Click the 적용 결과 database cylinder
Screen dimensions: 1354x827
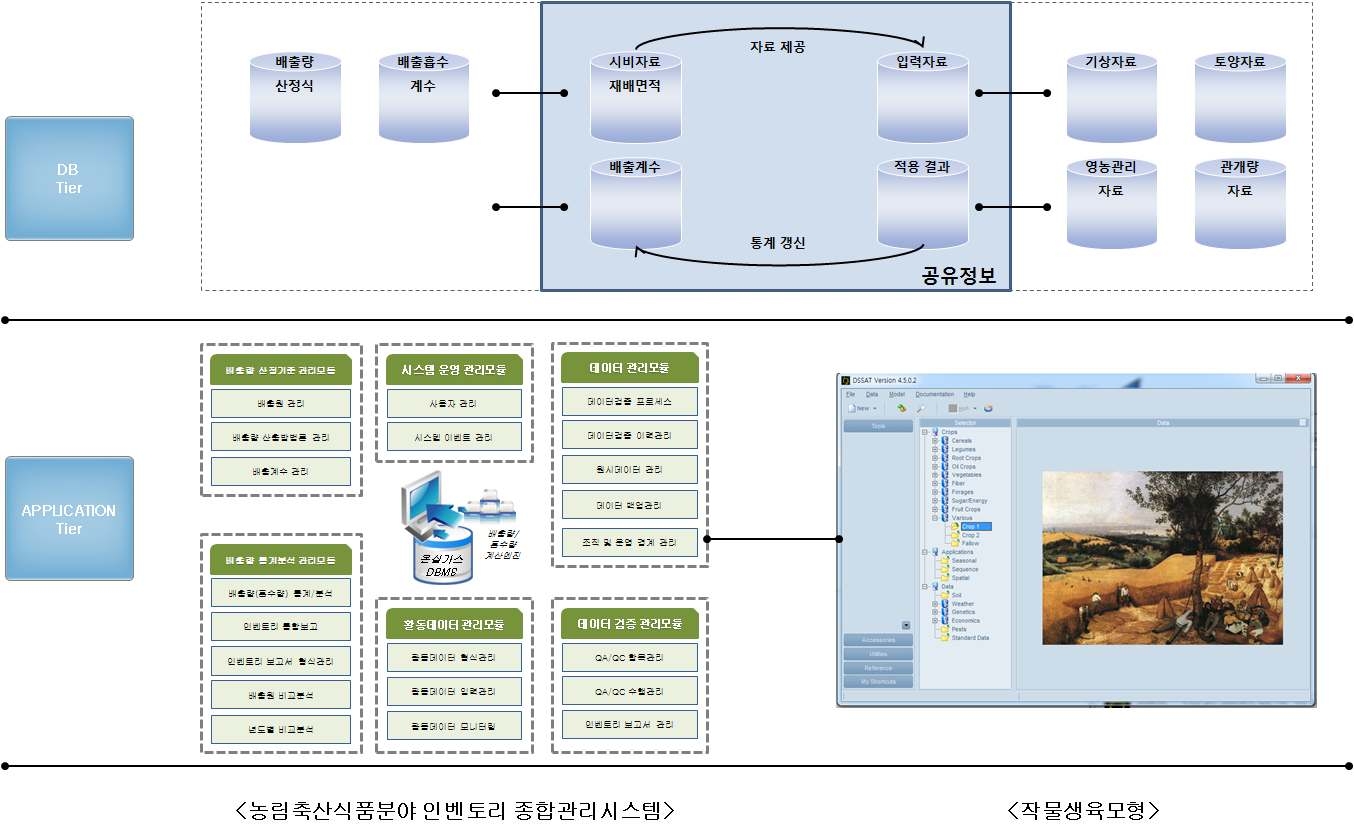922,203
